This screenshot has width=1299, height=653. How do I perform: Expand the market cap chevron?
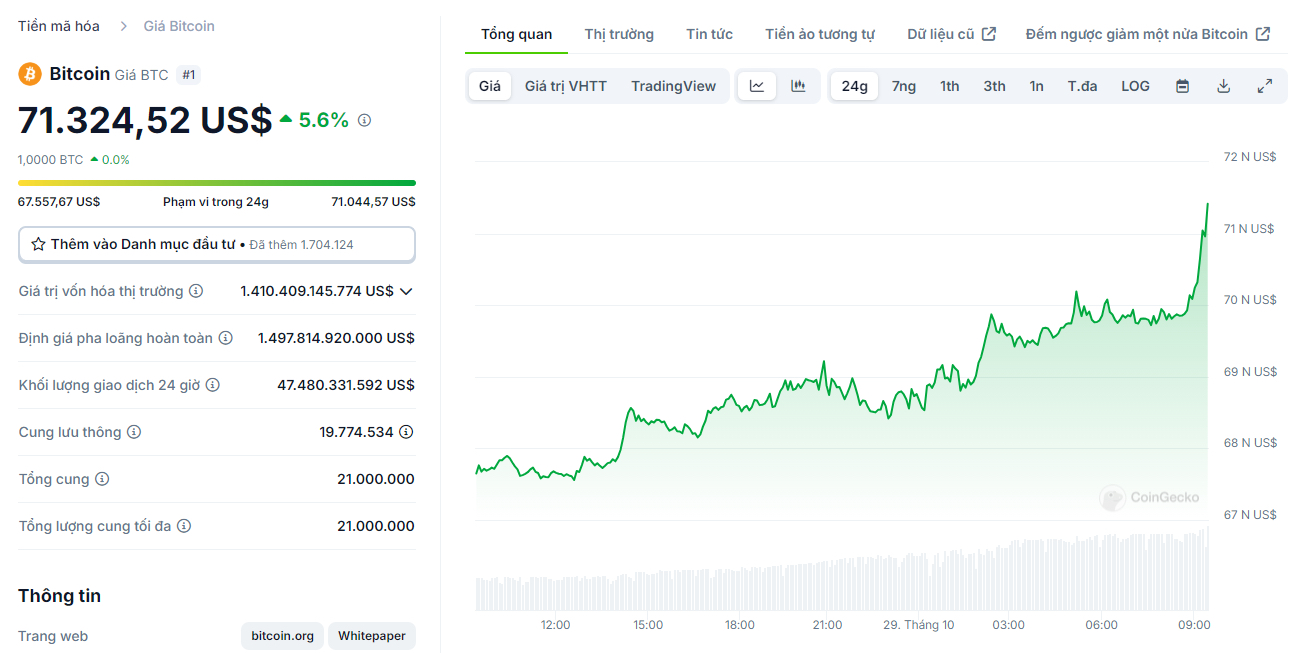(406, 291)
